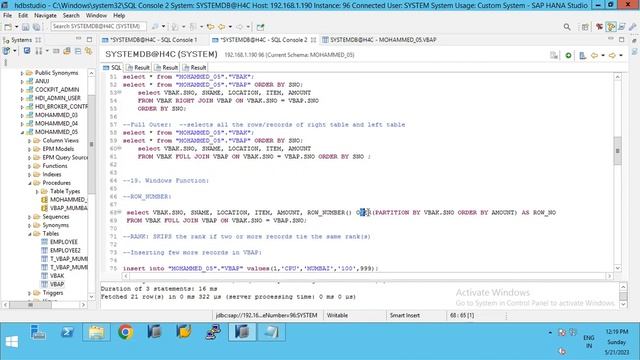Switch to the red debug perspective icon
The image size is (640, 360).
599,27
